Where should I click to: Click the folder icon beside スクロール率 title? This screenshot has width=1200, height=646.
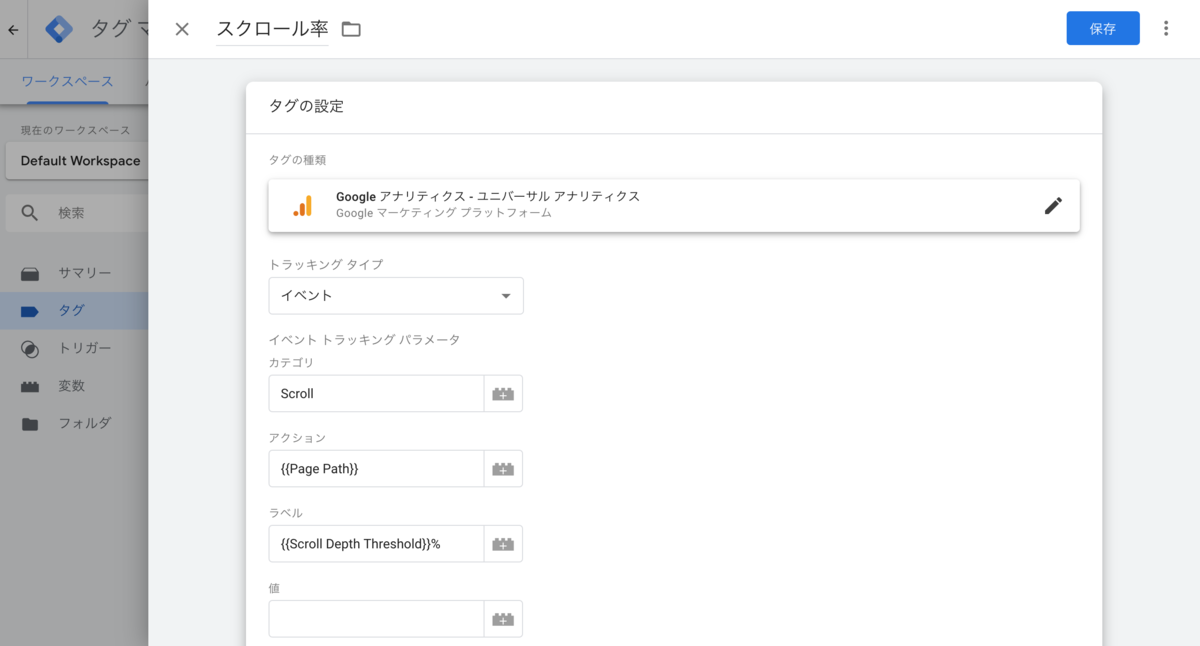pos(350,29)
